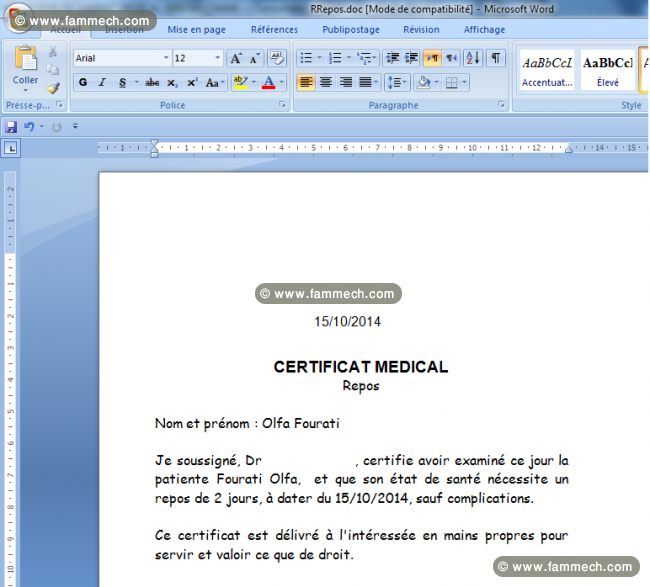Click the Clear Formatting icon
650x587 pixels.
click(x=276, y=58)
